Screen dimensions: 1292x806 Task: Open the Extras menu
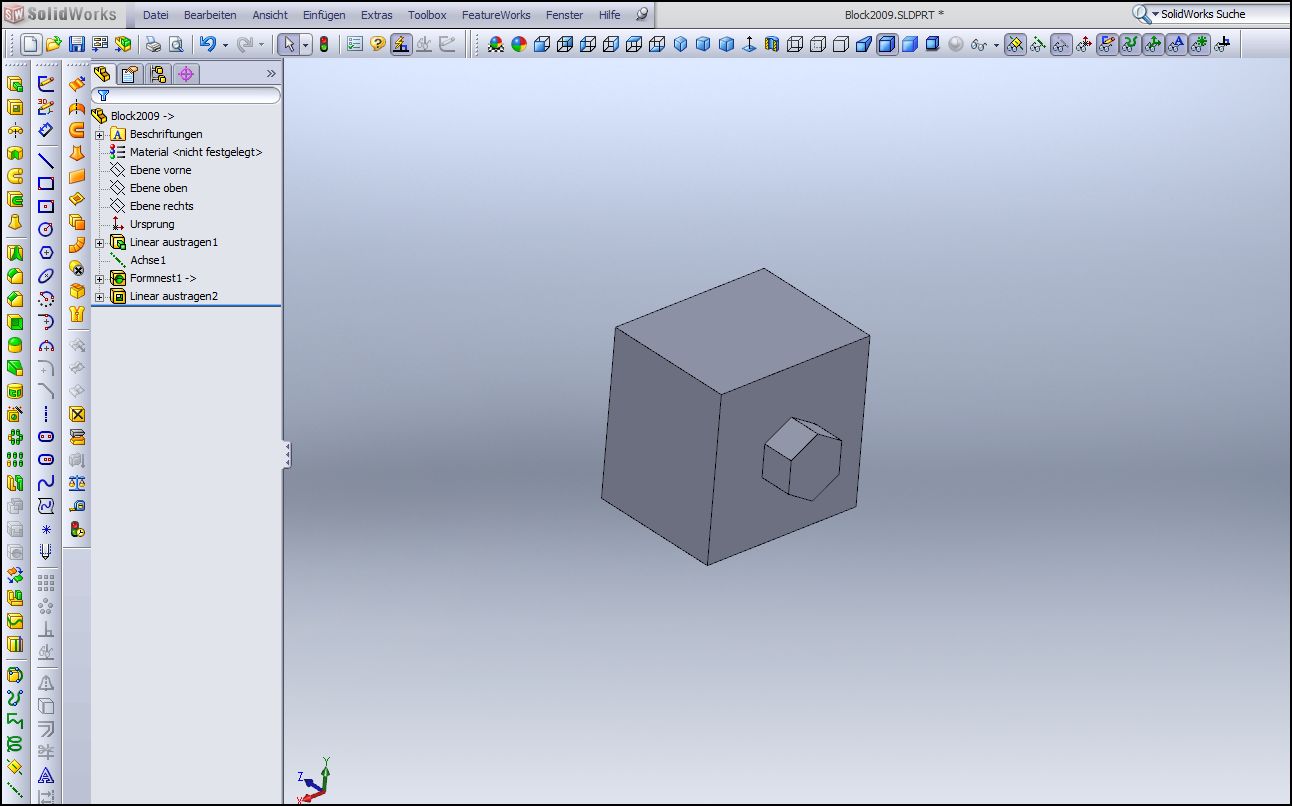coord(377,15)
